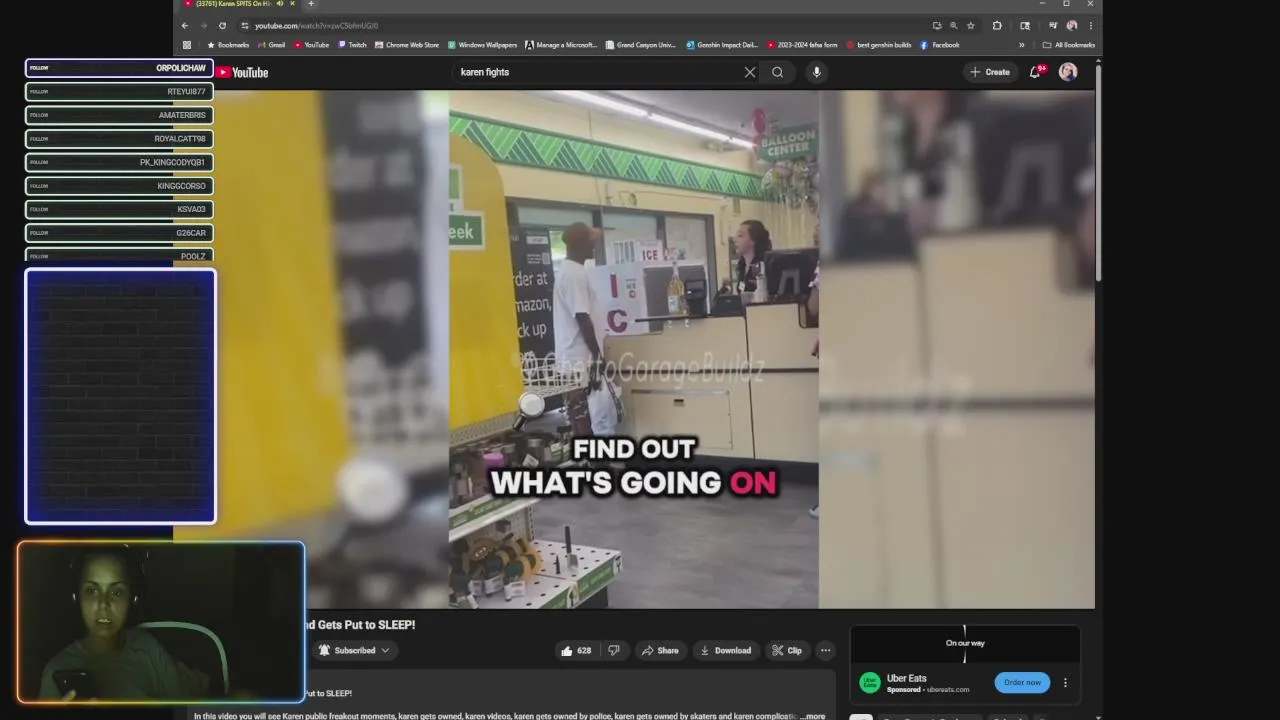Open Windows Wallpapers bookmark
Viewport: 1280px width, 720px height.
click(x=482, y=45)
